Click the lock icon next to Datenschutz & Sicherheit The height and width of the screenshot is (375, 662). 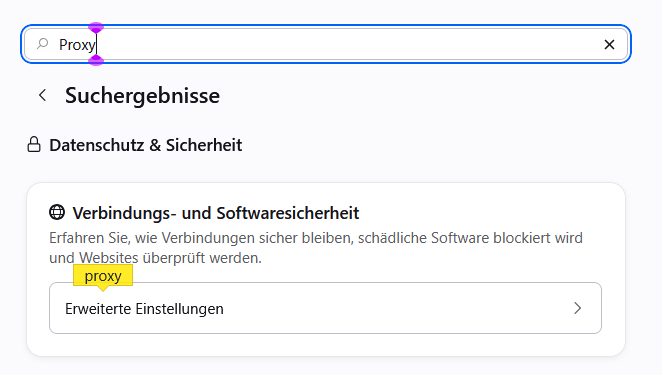(34, 144)
